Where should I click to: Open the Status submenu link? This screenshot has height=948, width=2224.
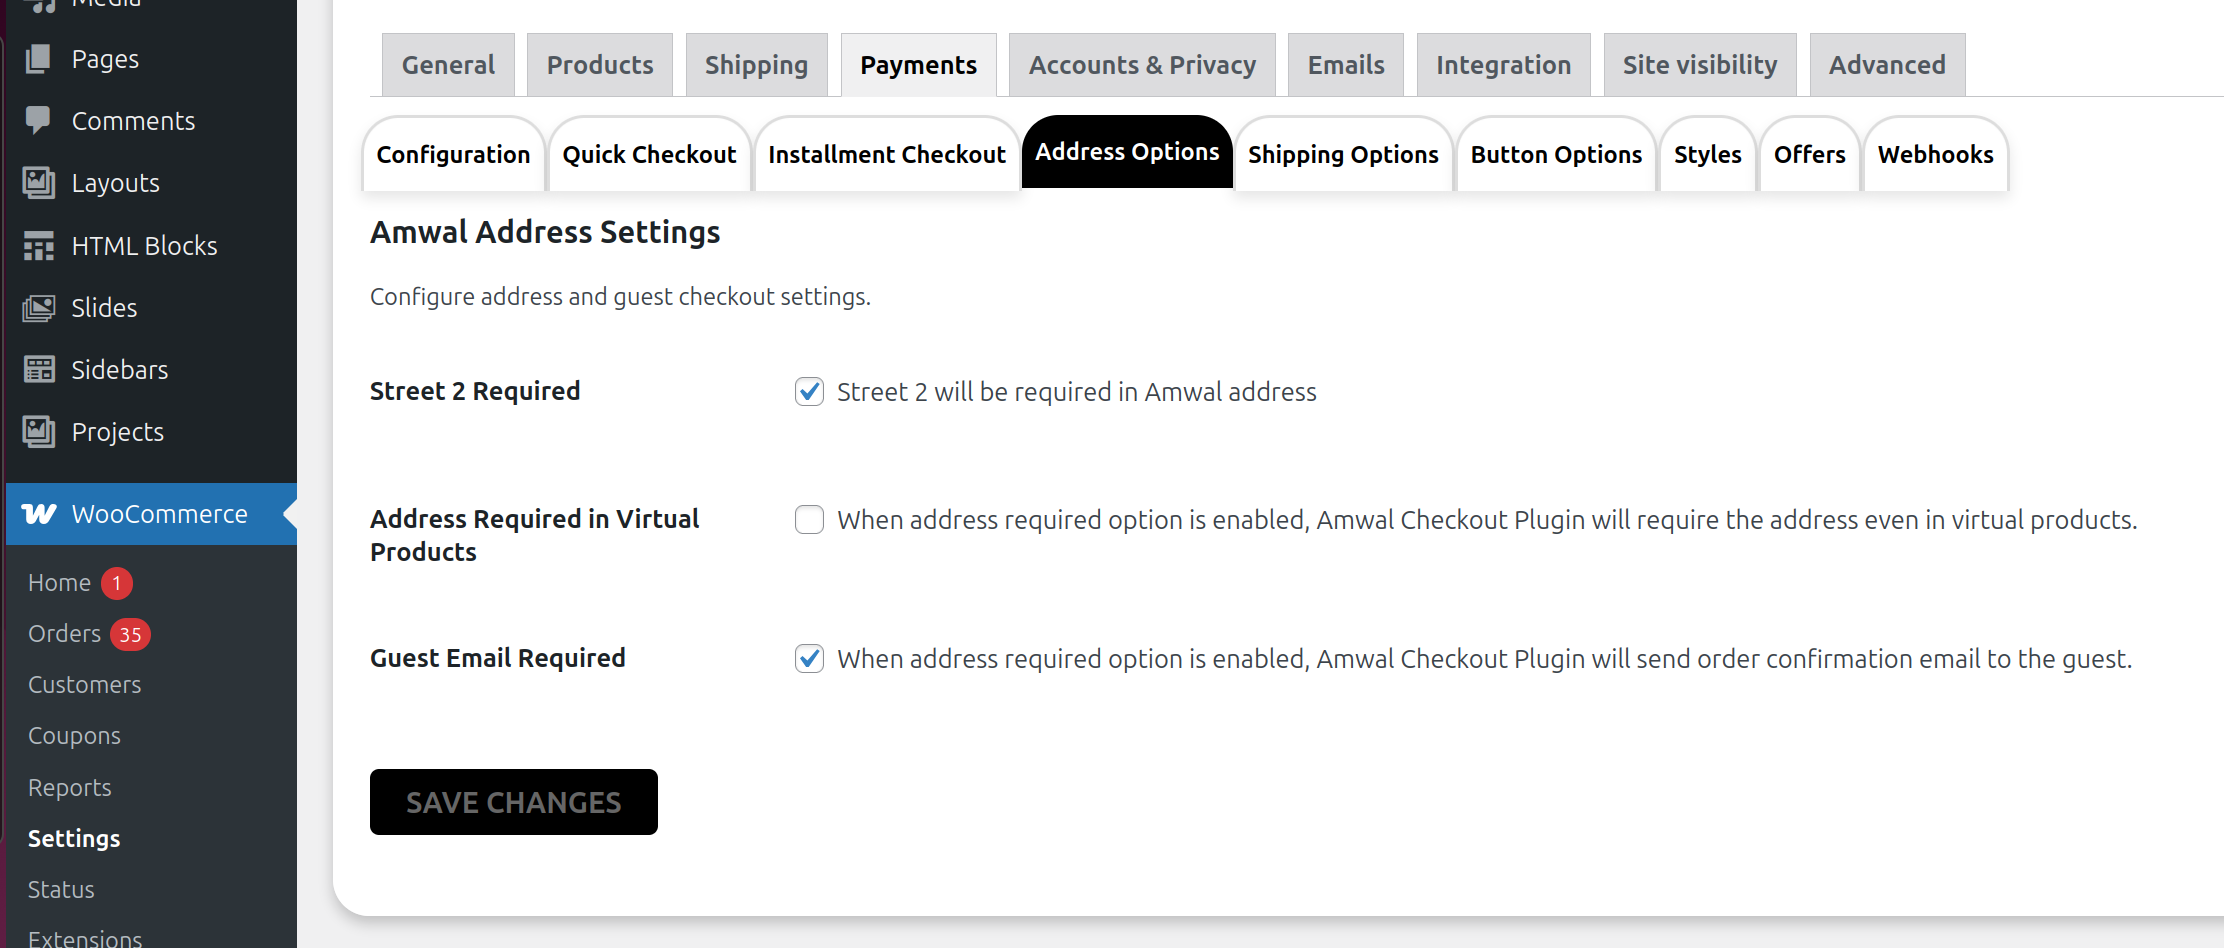[61, 890]
